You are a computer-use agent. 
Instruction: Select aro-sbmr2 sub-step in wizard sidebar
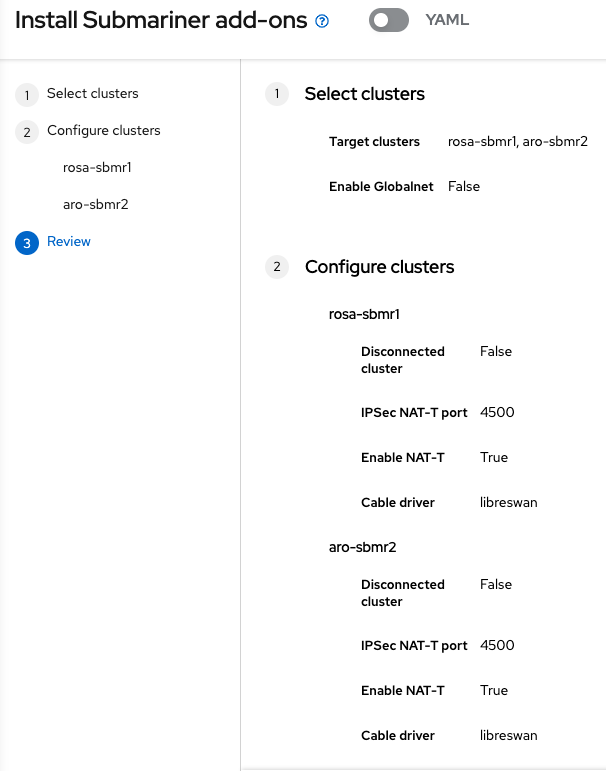[95, 205]
